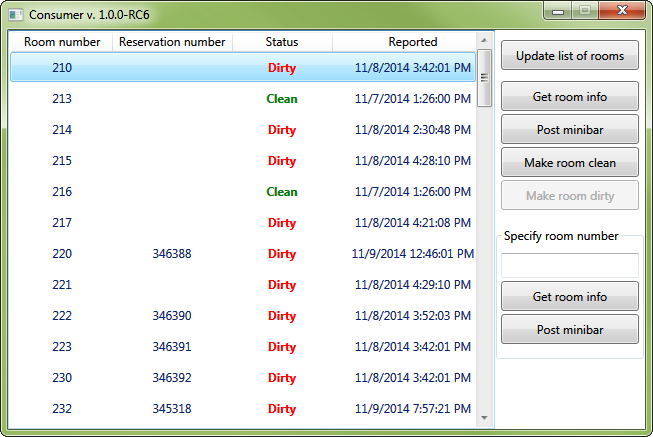
Task: Click the lower Post minibar button
Action: click(x=569, y=329)
